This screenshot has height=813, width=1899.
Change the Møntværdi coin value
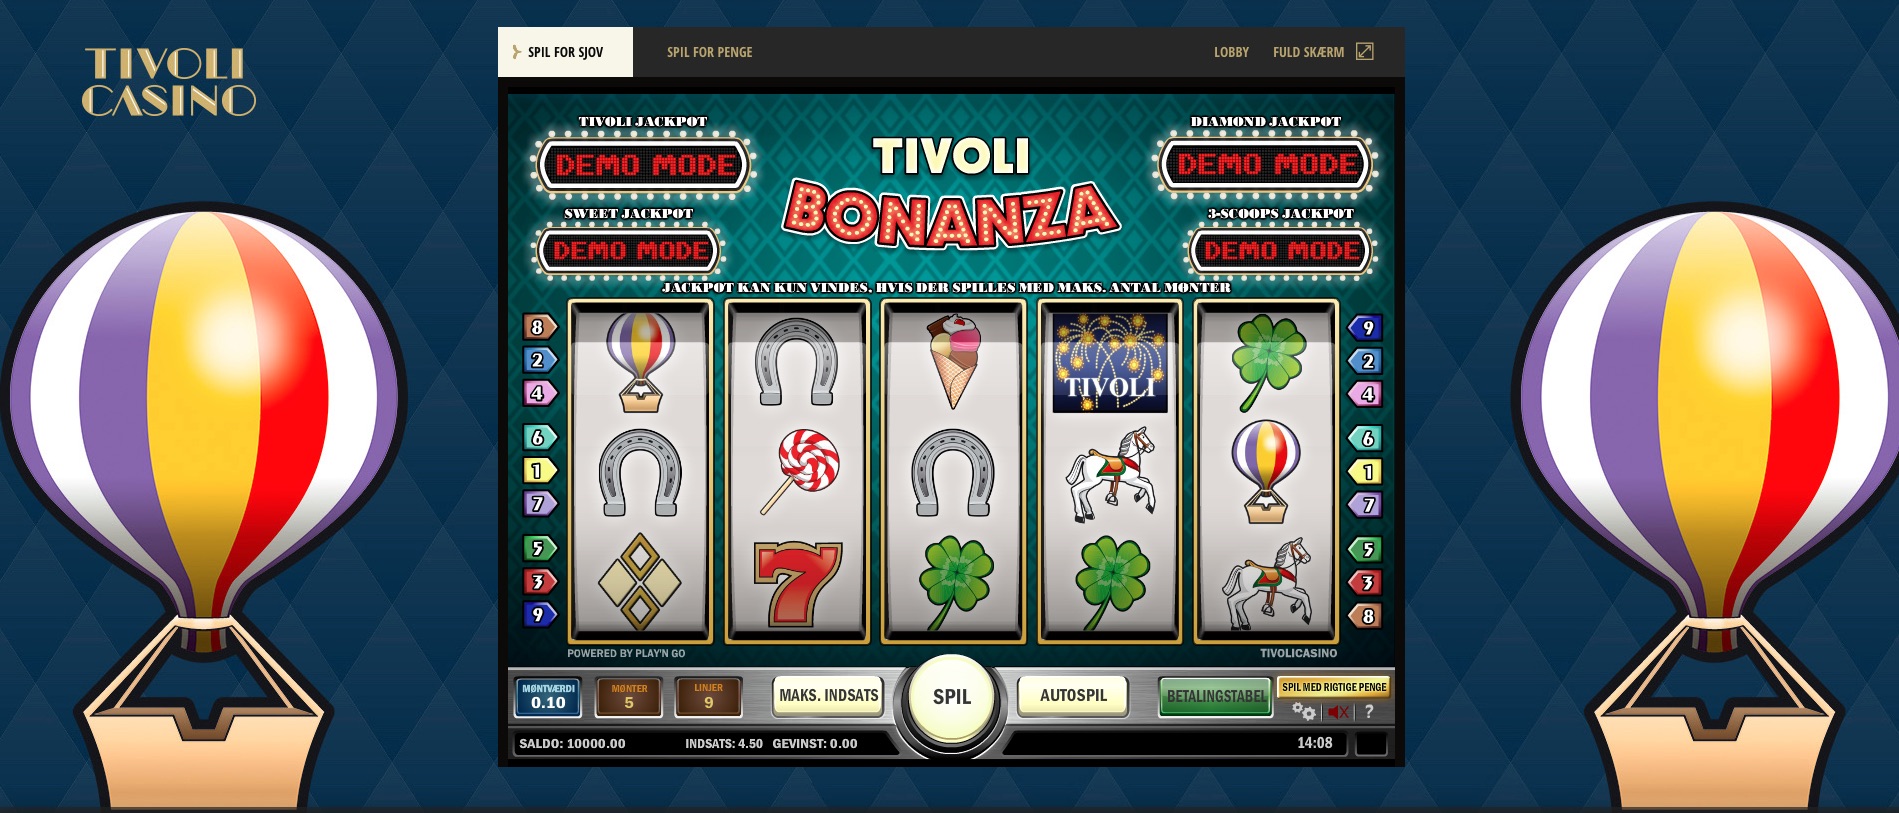click(548, 697)
